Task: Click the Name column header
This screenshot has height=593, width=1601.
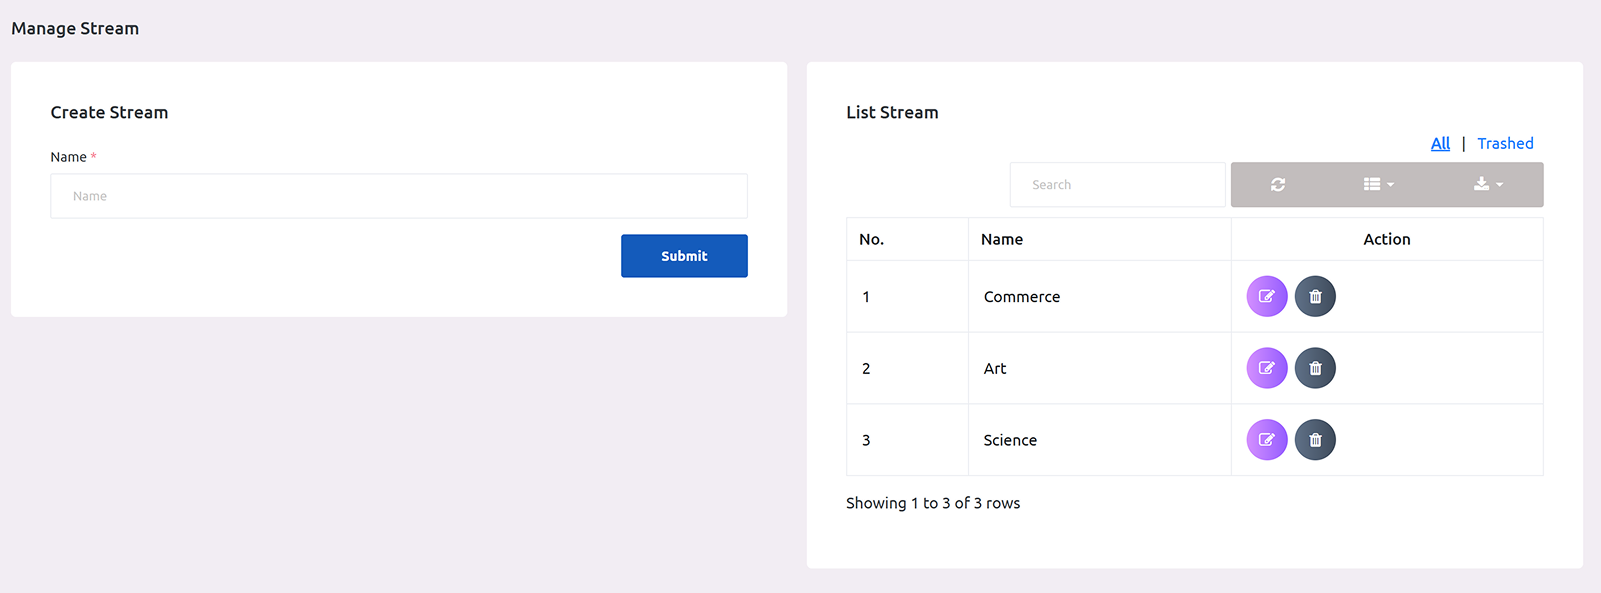Action: coord(1002,240)
